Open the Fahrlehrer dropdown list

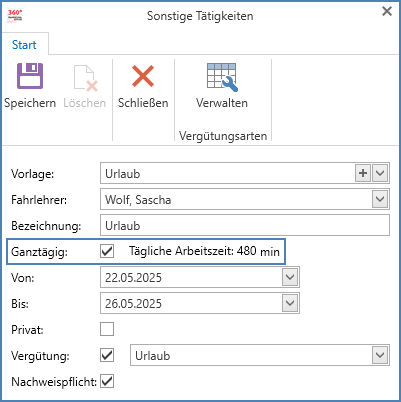pyautogui.click(x=380, y=199)
